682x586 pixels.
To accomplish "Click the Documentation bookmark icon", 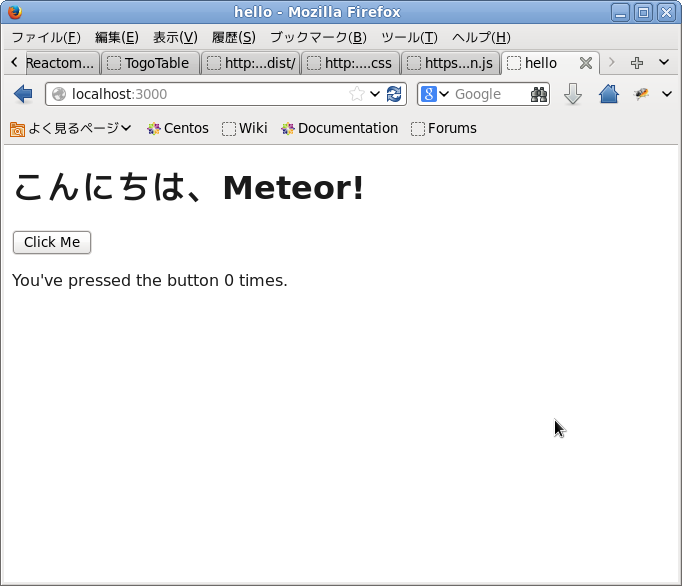I will (x=288, y=129).
